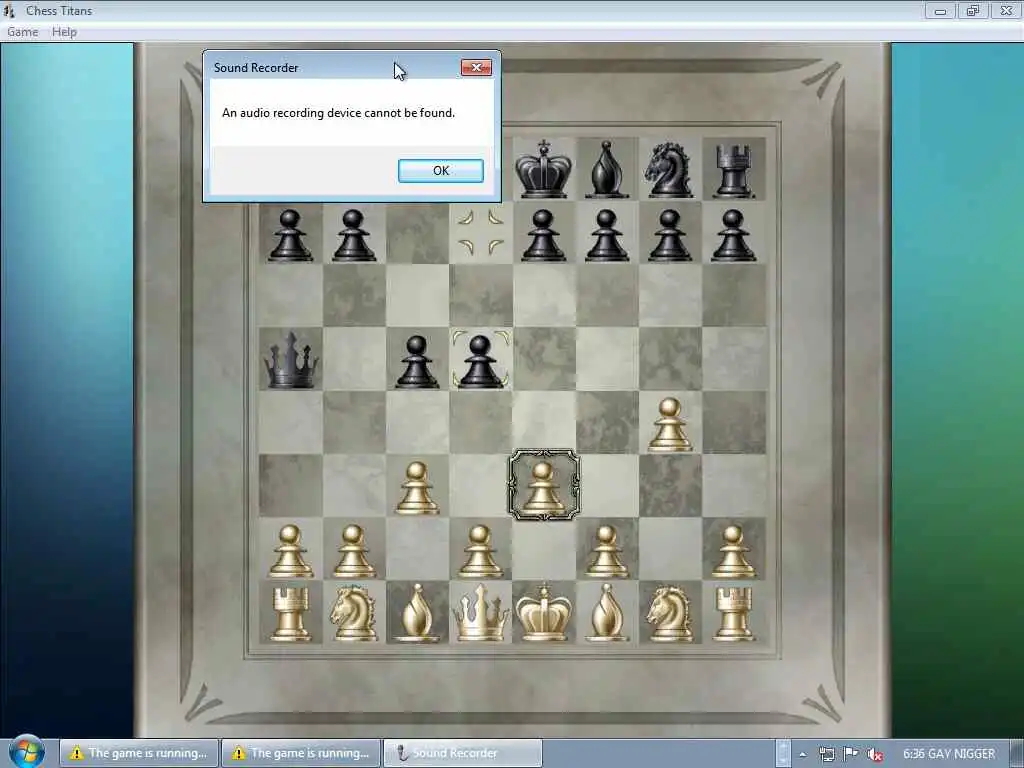Click OK in the Sound Recorder dialog
Image resolution: width=1024 pixels, height=768 pixels.
tap(441, 170)
